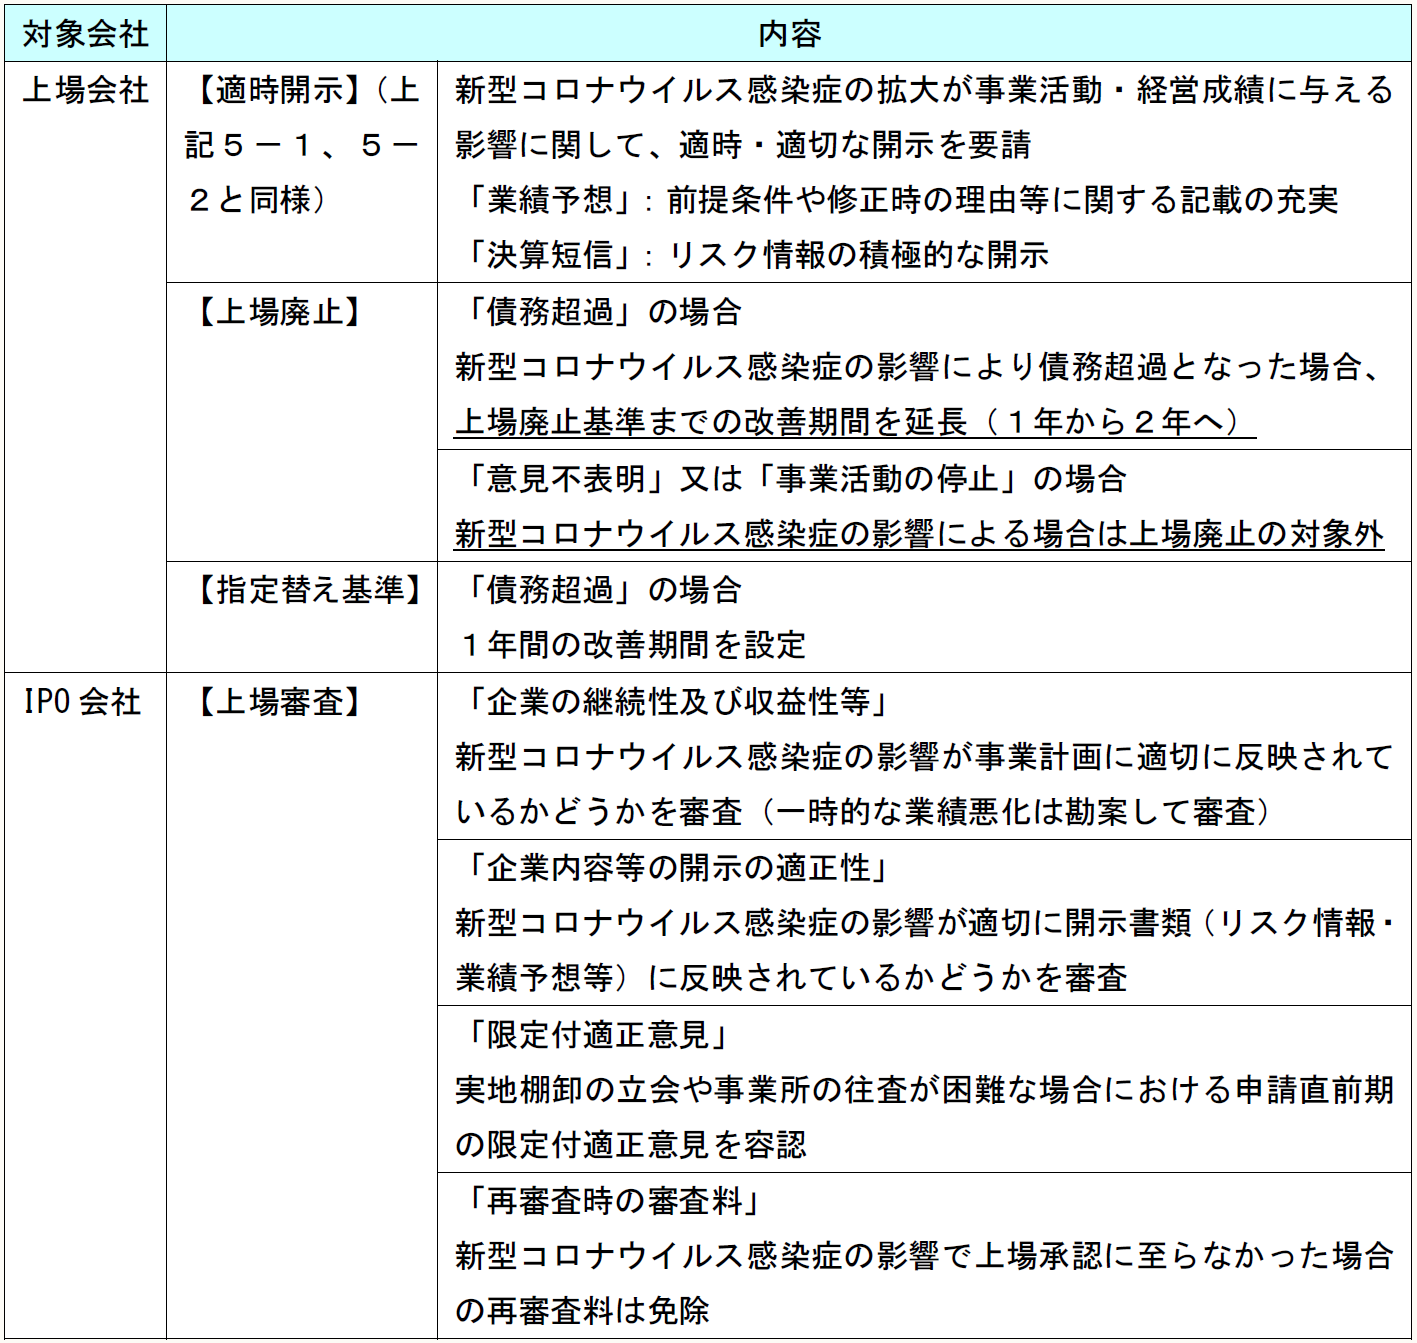Image resolution: width=1417 pixels, height=1343 pixels.
Task: Select the 【上場審査】 category label
Action: click(280, 702)
